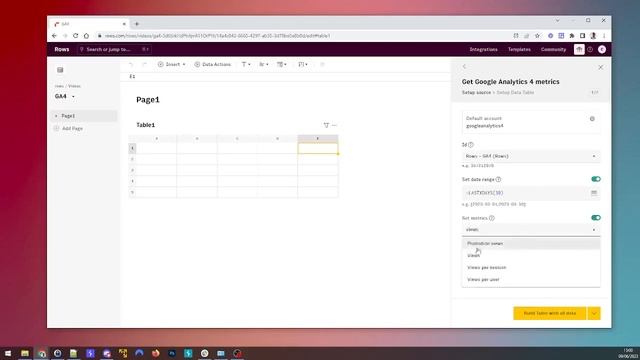
Task: Click the Page1 heading
Action: tap(148, 100)
